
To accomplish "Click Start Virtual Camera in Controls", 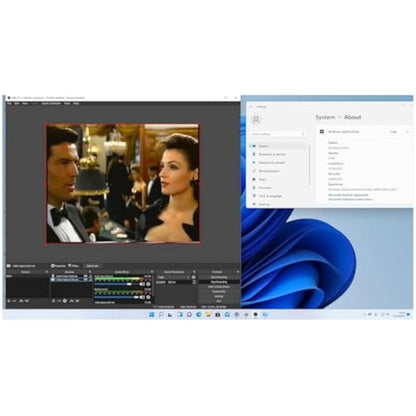I will pyautogui.click(x=219, y=287).
